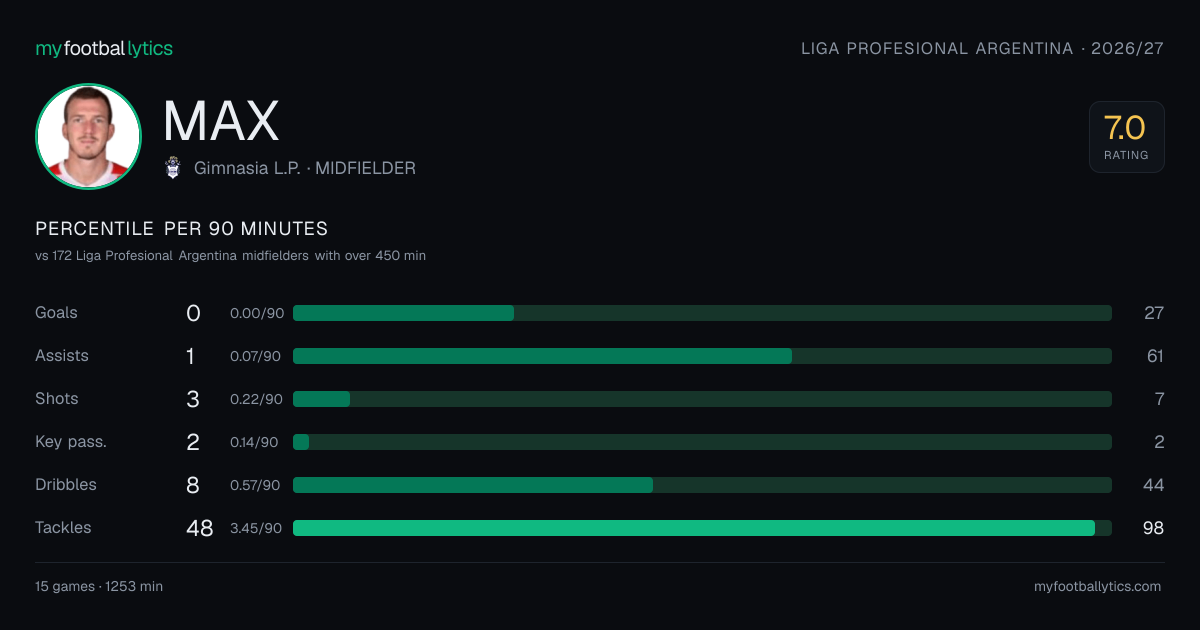Click the Assists percentile bar
Image resolution: width=1200 pixels, height=630 pixels.
[702, 356]
